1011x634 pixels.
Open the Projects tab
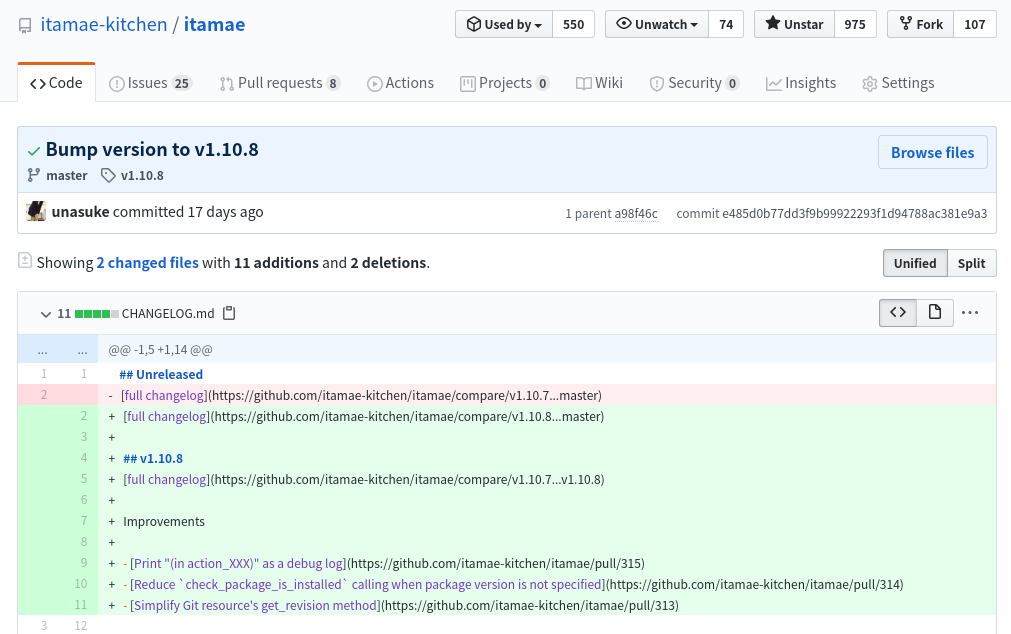(504, 83)
